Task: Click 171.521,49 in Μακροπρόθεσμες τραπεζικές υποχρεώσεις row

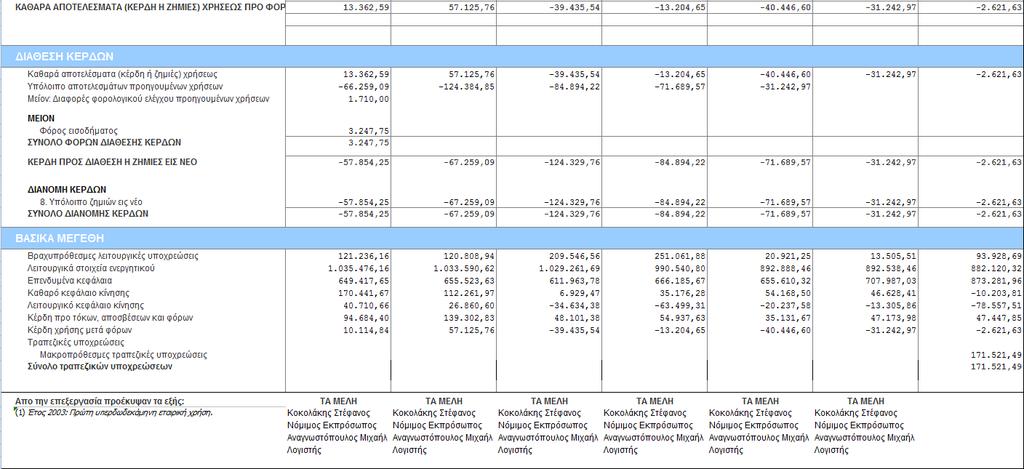Action: pos(997,355)
